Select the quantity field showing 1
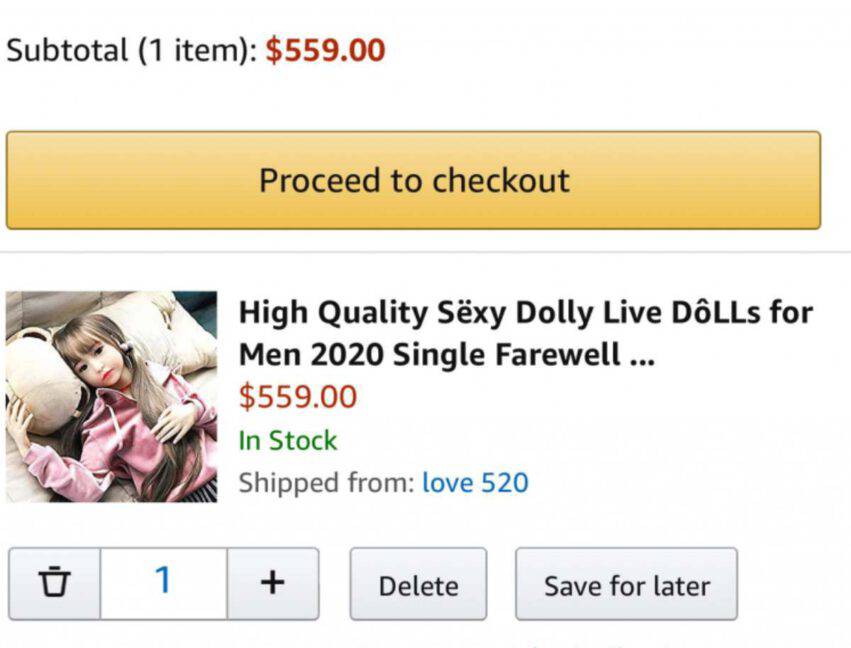The image size is (851, 648). (163, 583)
